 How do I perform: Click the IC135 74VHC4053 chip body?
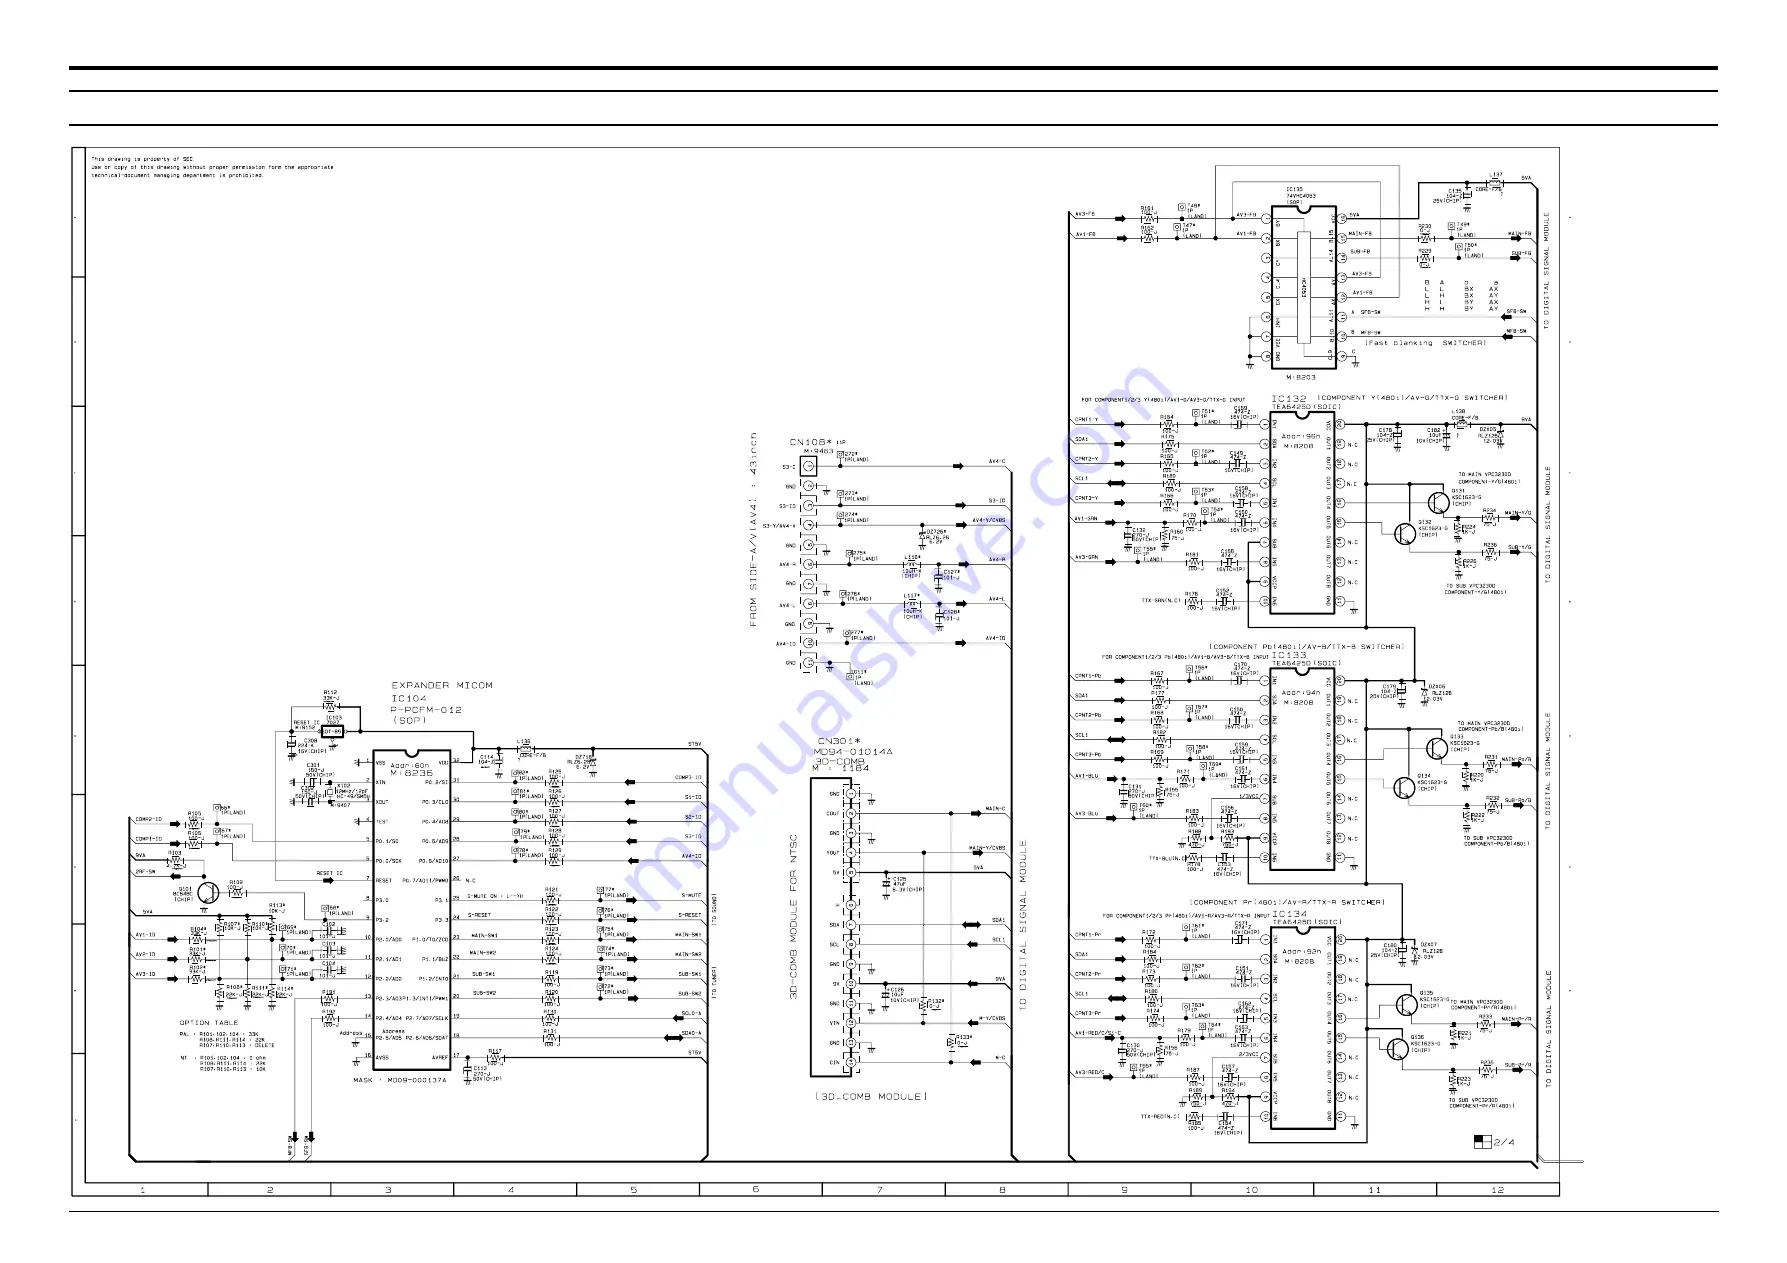tap(1304, 285)
